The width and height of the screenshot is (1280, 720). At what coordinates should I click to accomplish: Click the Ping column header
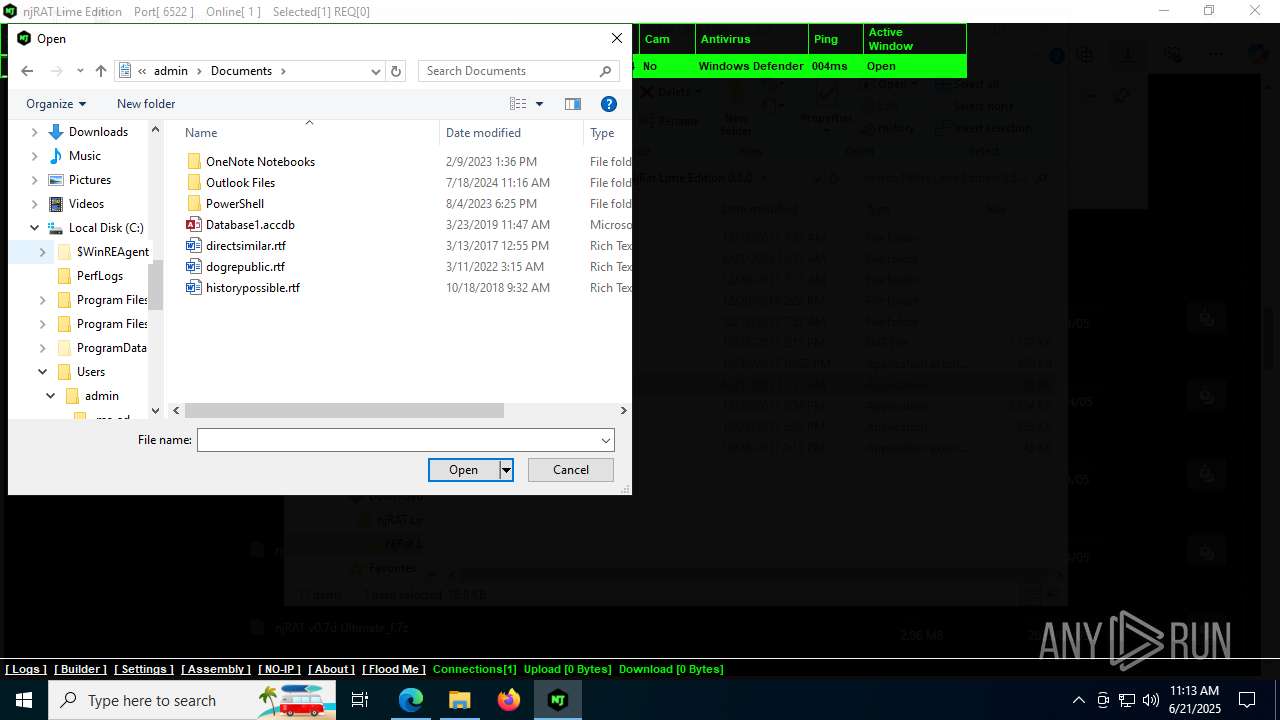tap(835, 39)
